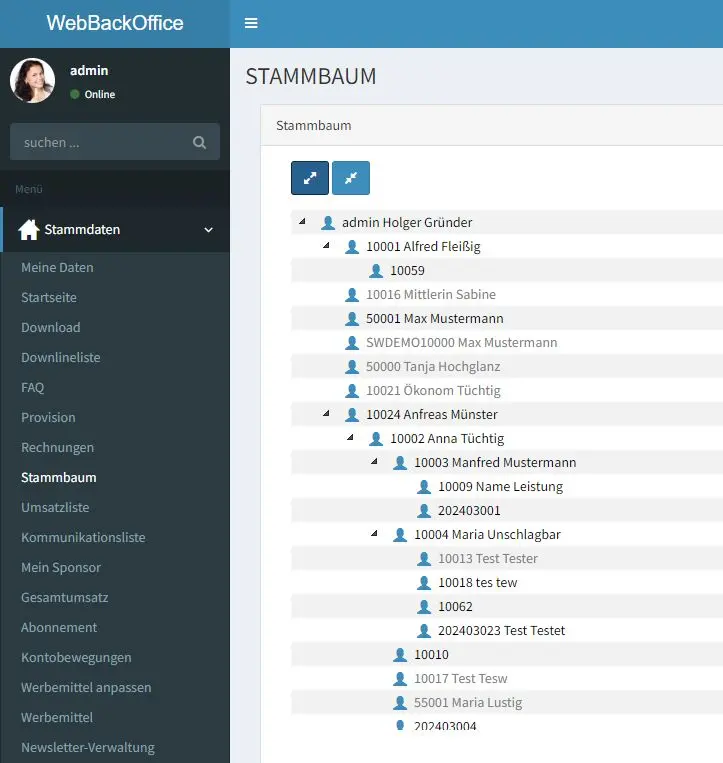Image resolution: width=723 pixels, height=763 pixels.
Task: Toggle the sidebar with the hamburger icon
Action: [x=251, y=23]
